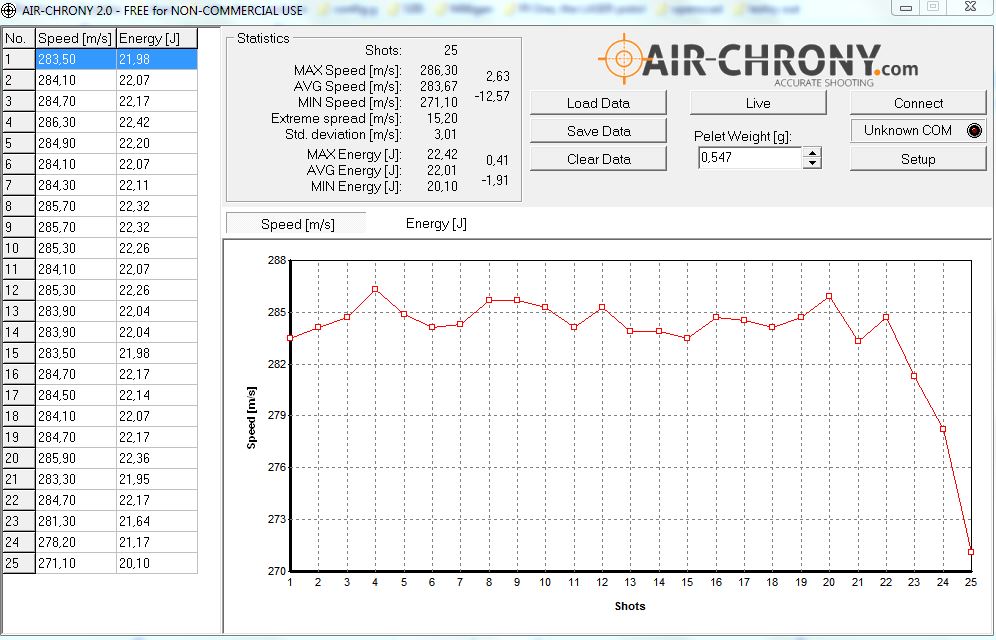Open the Setup dialog
The image size is (996, 640).
[918, 159]
